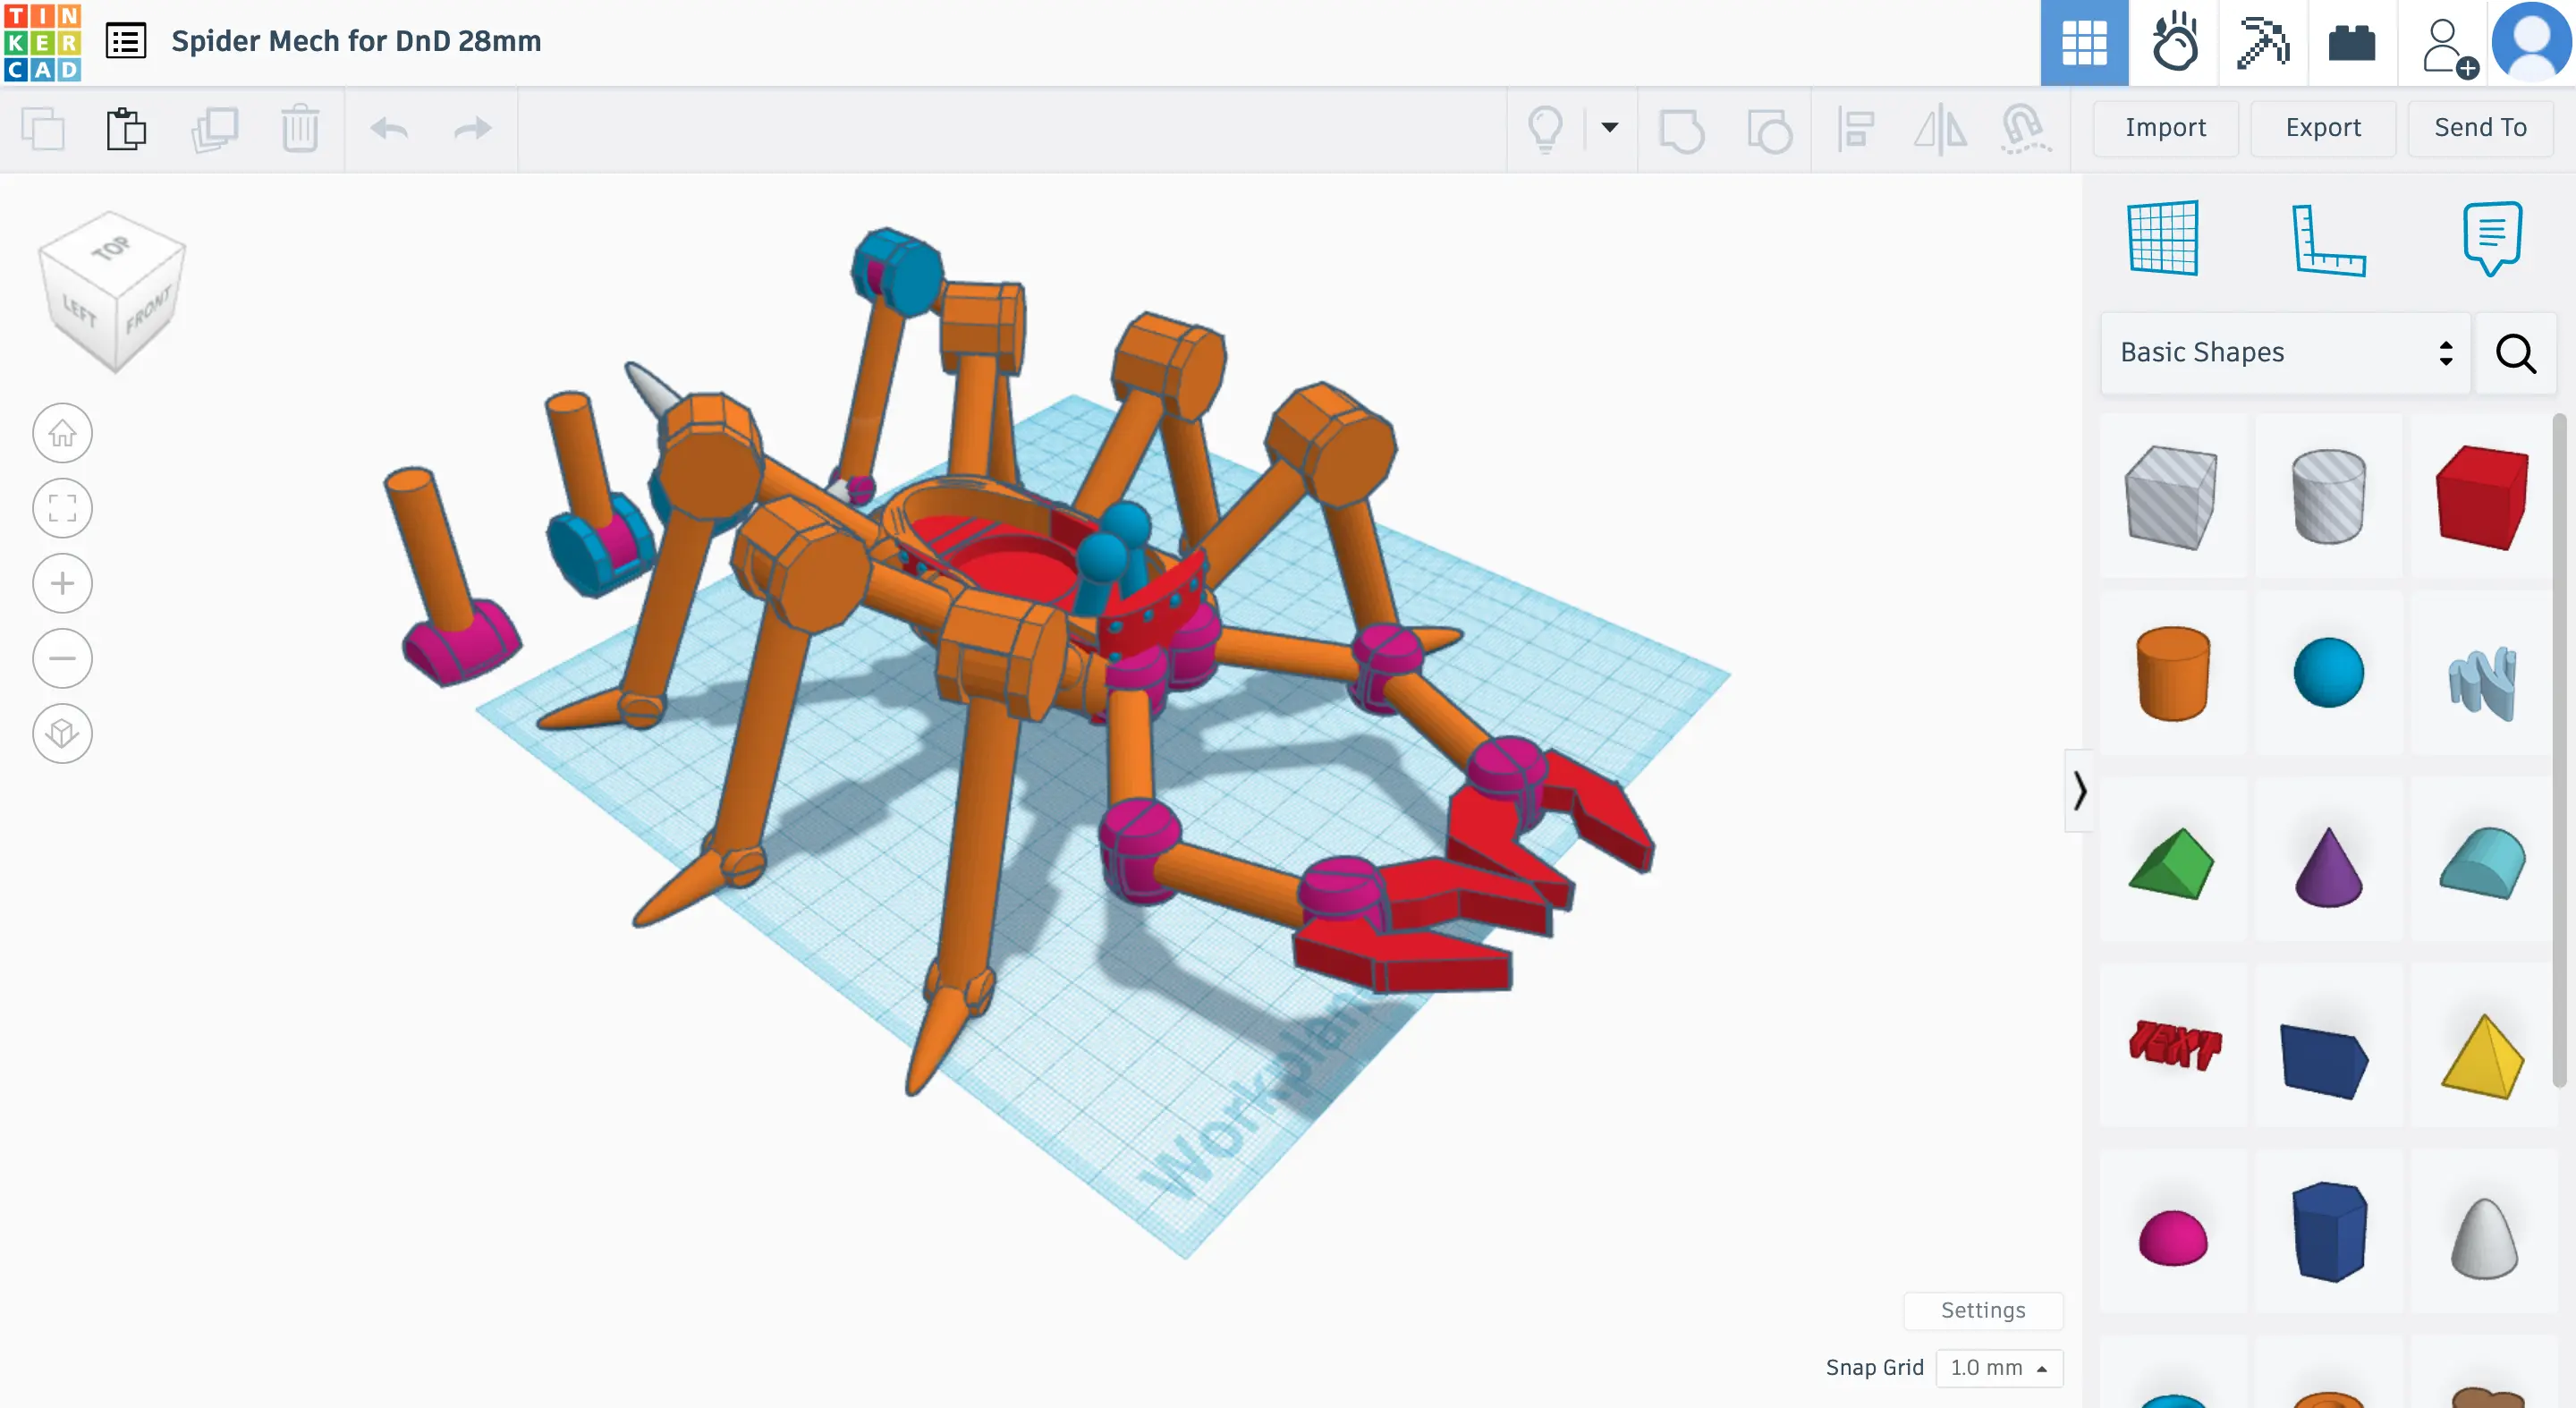Open the Blocks pickaxe mode
The height and width of the screenshot is (1408, 2576).
[2263, 43]
